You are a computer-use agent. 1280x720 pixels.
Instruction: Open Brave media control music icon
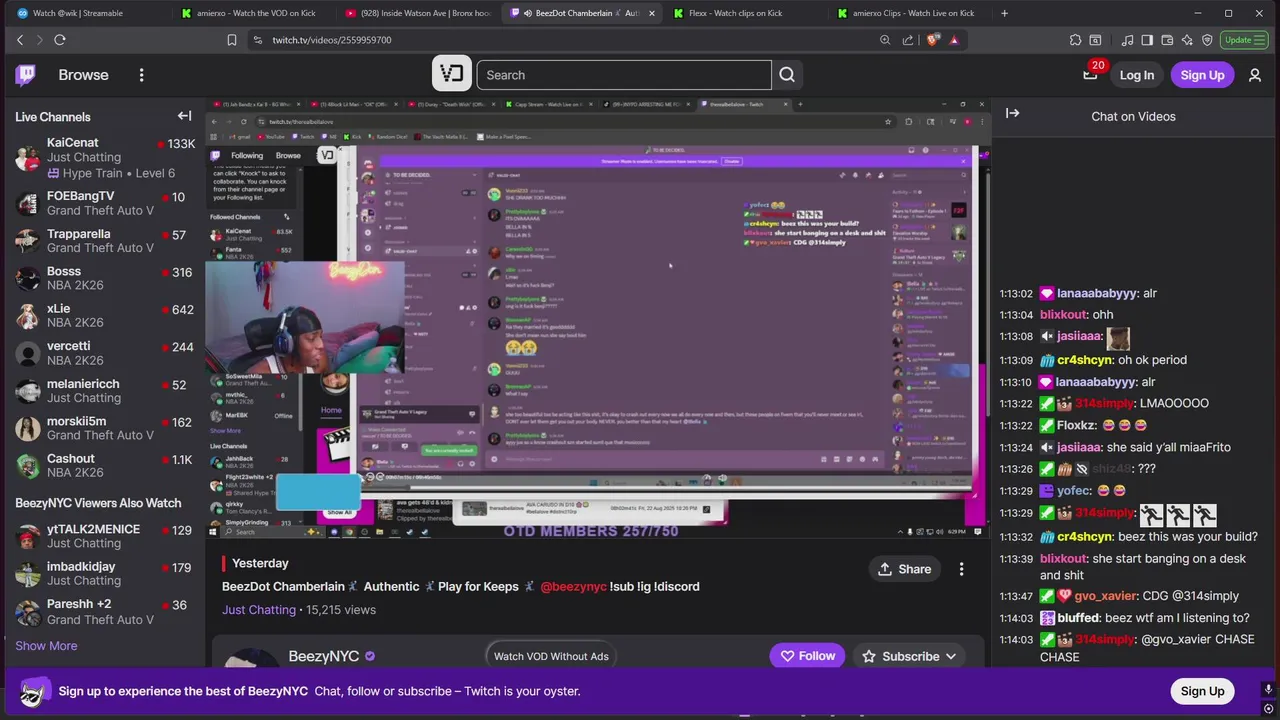(x=1128, y=40)
